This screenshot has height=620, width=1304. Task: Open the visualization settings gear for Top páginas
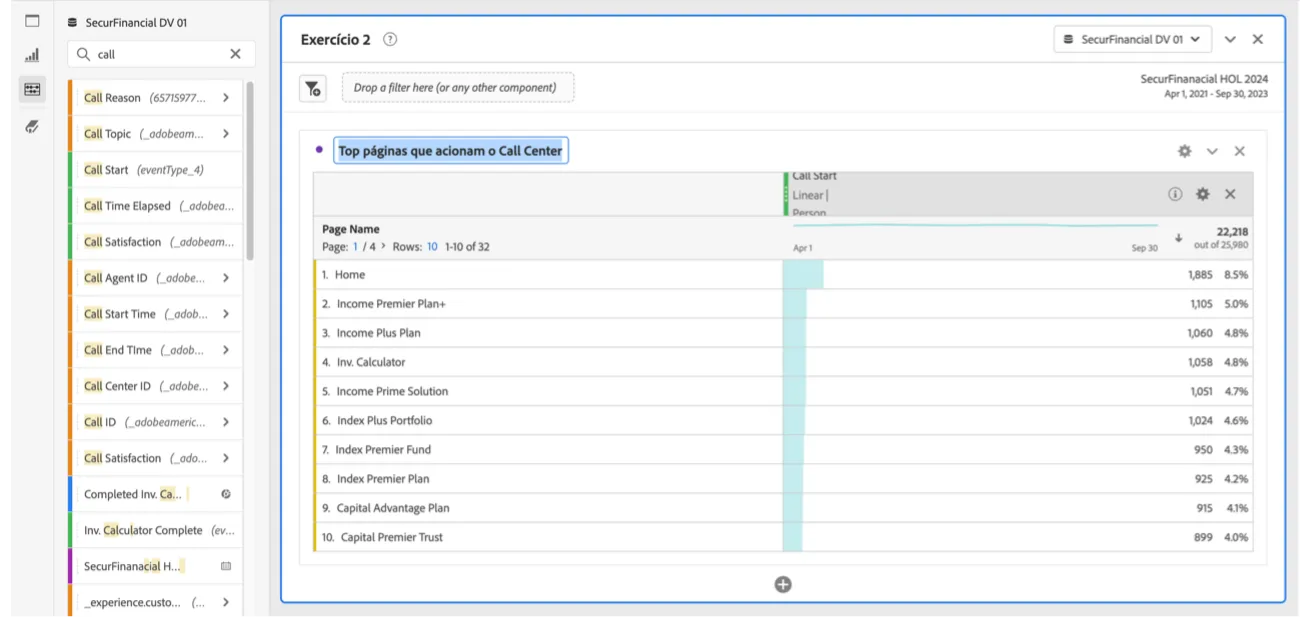pos(1185,151)
